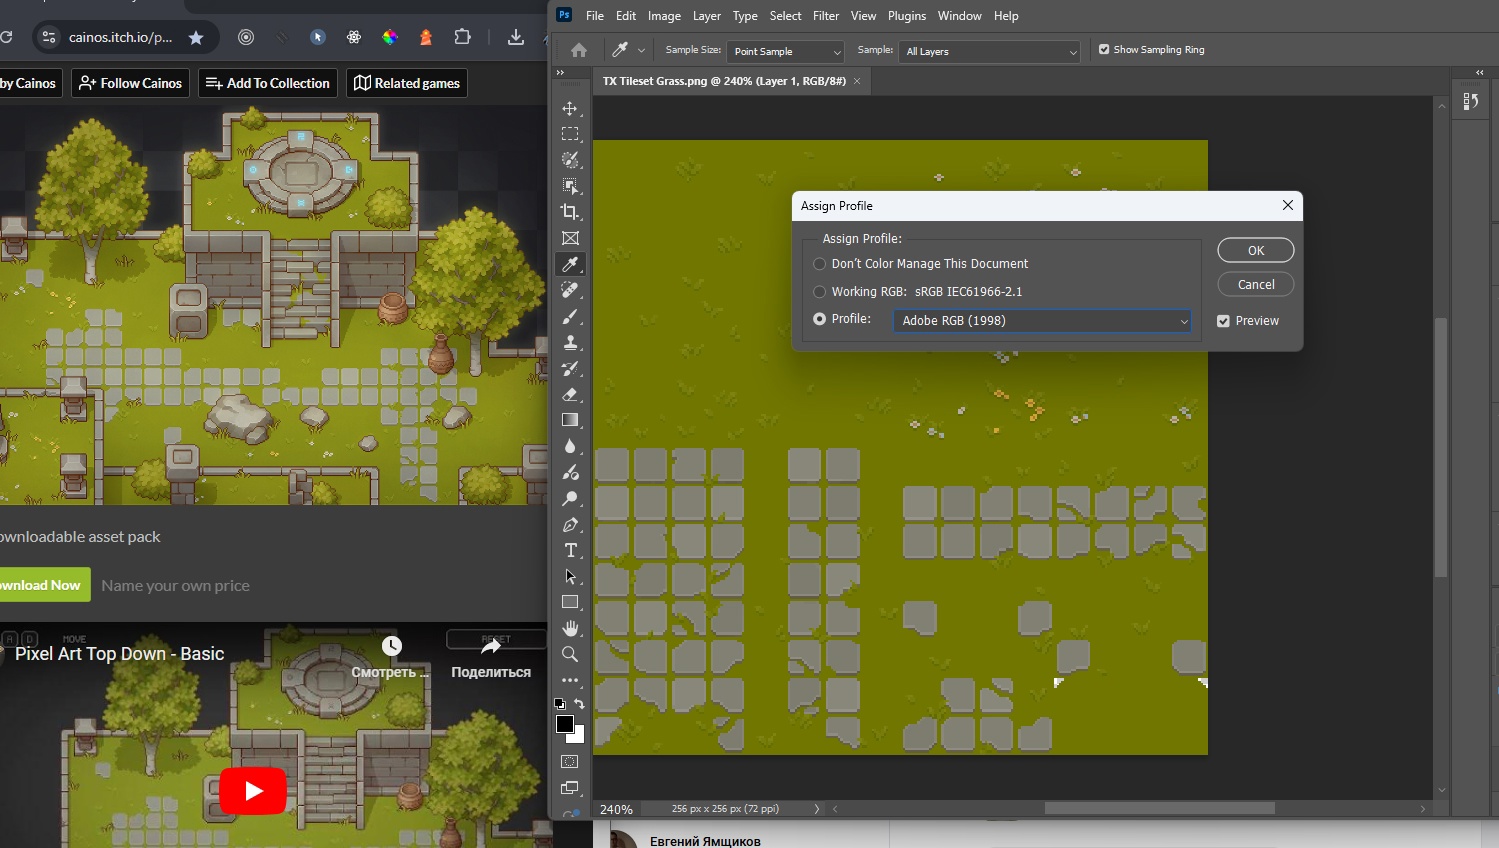Open the Edit Toolbar three-dots menu
The image size is (1499, 848).
tap(570, 680)
